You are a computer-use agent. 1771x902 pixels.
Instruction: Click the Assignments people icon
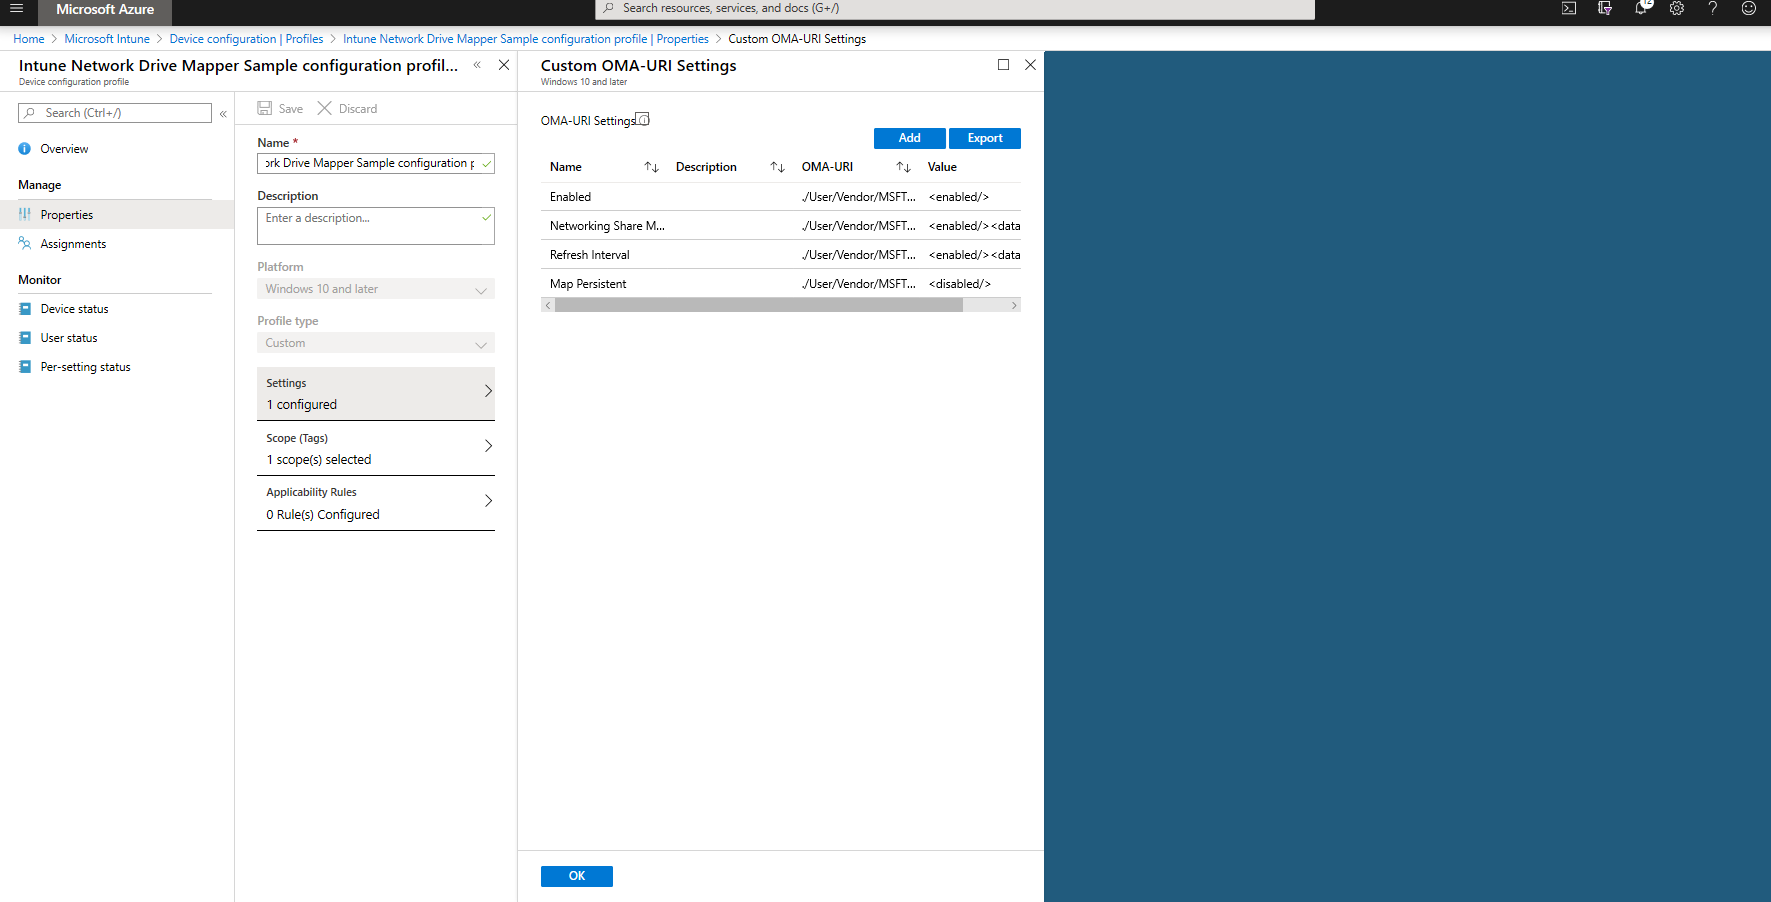[x=25, y=244]
